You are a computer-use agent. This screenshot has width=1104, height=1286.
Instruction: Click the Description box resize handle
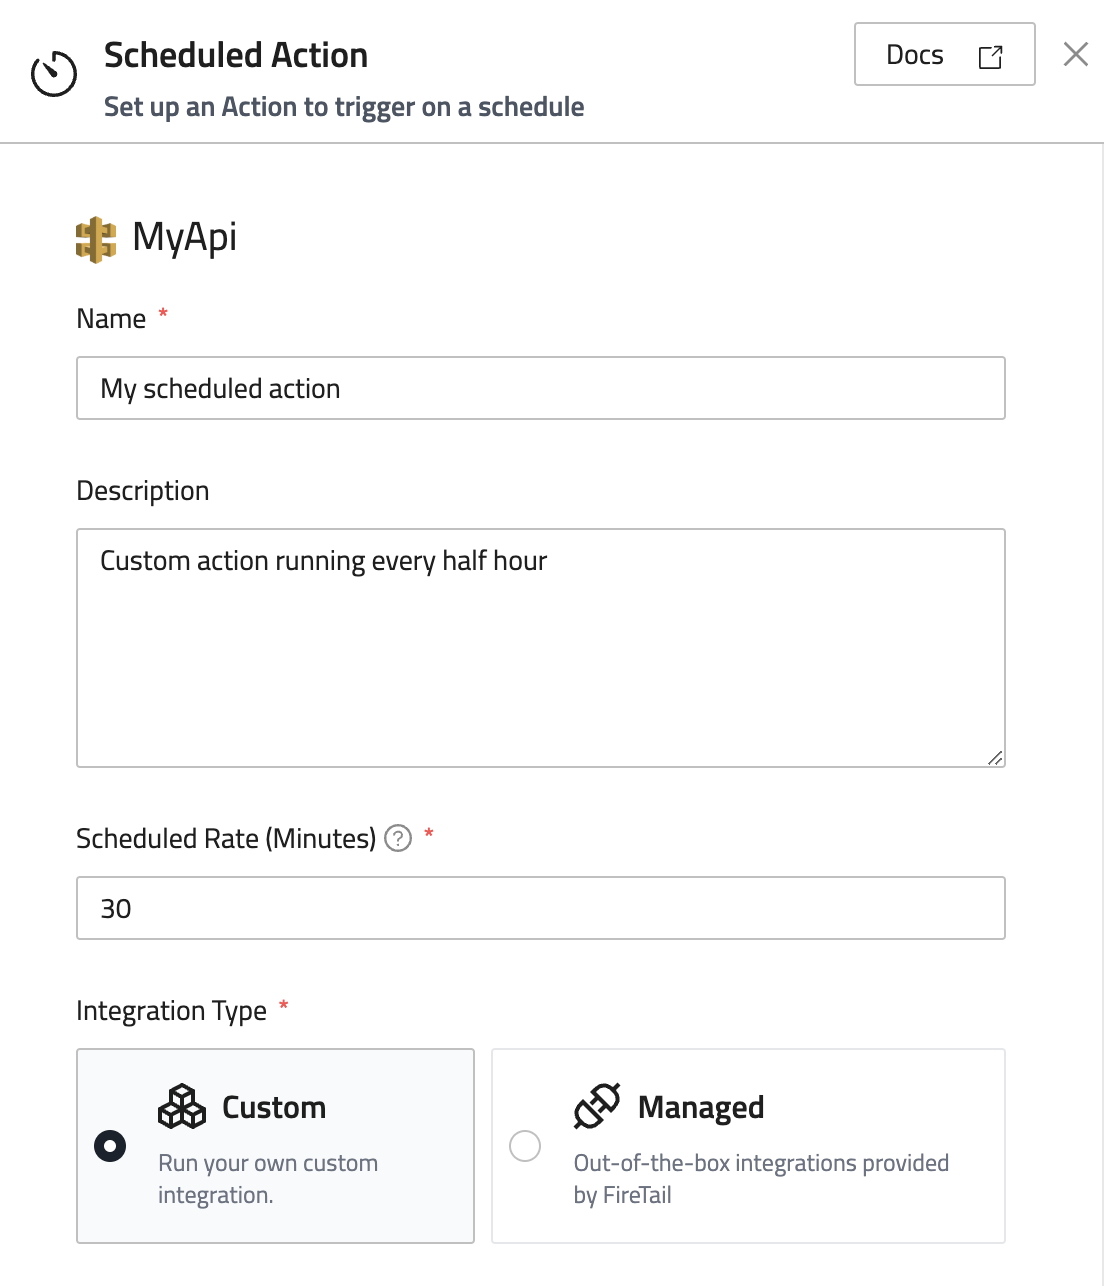tap(995, 758)
